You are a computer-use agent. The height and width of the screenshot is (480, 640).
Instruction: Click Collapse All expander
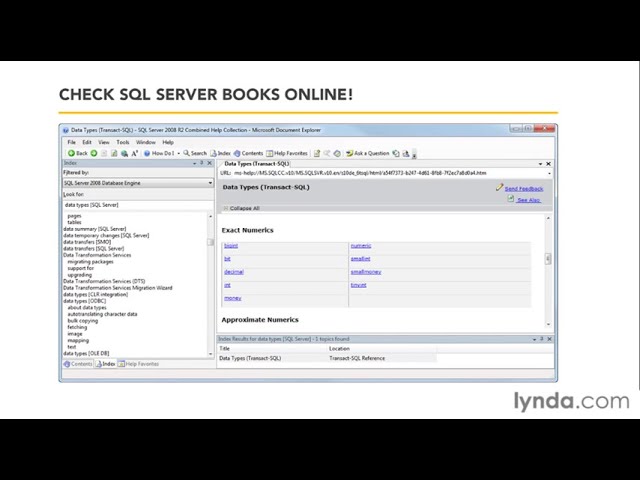tap(242, 208)
